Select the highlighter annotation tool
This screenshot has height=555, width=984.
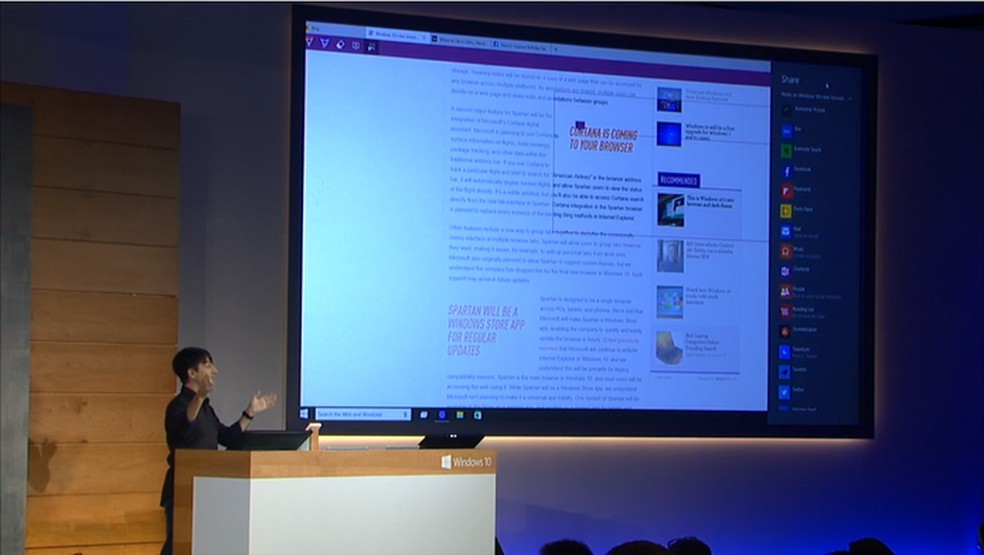pyautogui.click(x=325, y=44)
